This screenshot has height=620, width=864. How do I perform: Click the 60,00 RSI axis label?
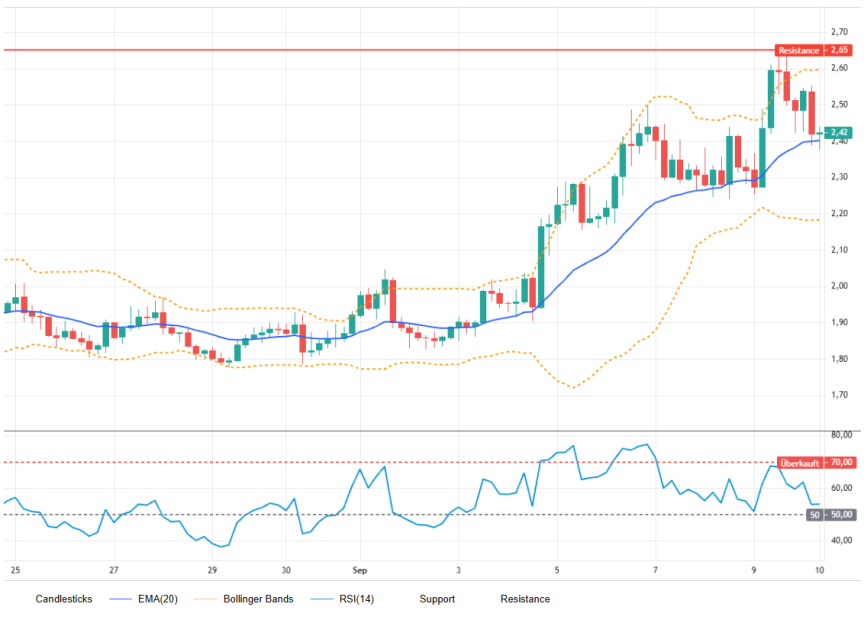(x=841, y=488)
